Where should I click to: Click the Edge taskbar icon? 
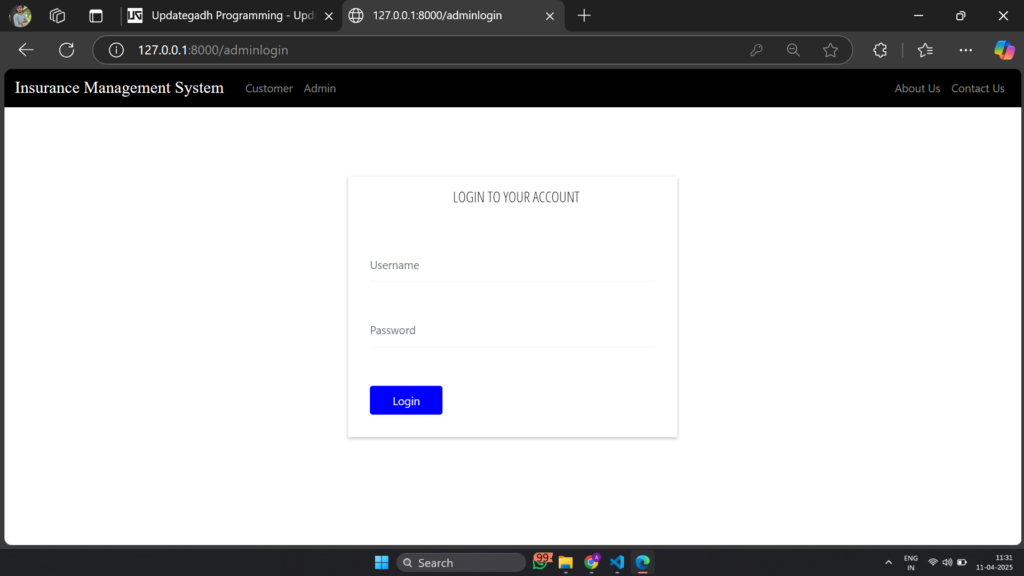pos(643,562)
